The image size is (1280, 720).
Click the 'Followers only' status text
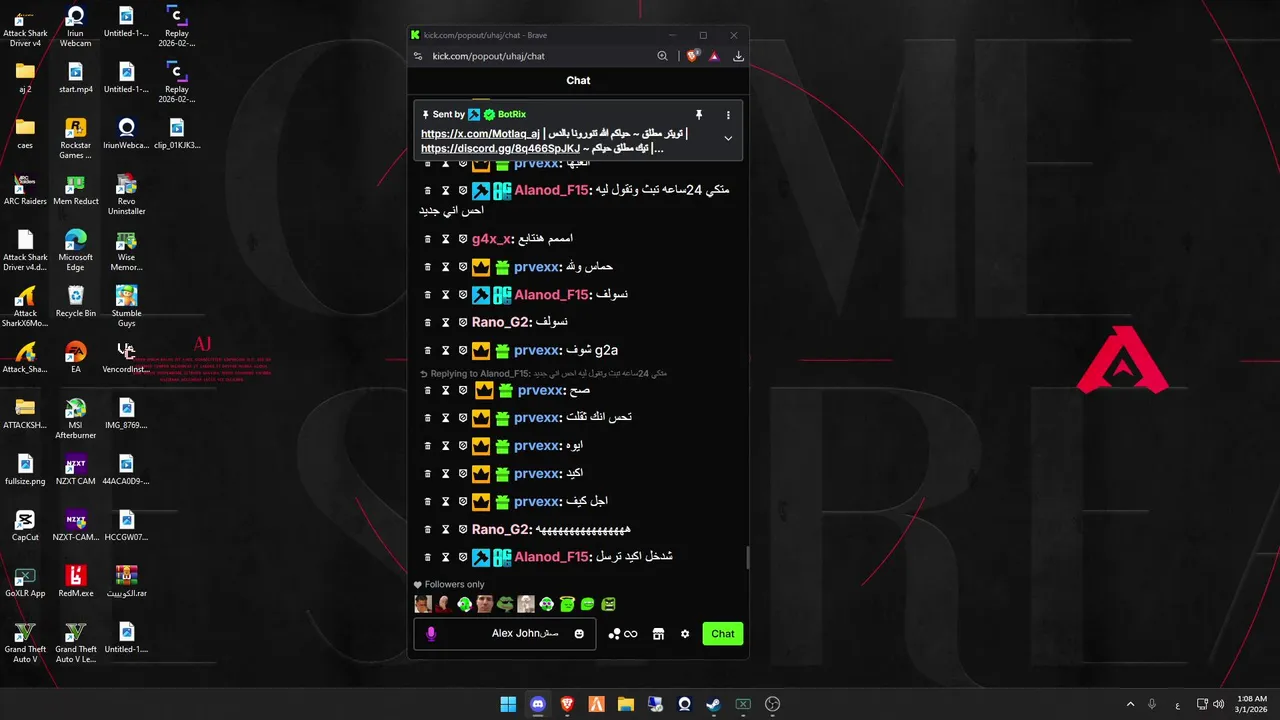(454, 585)
